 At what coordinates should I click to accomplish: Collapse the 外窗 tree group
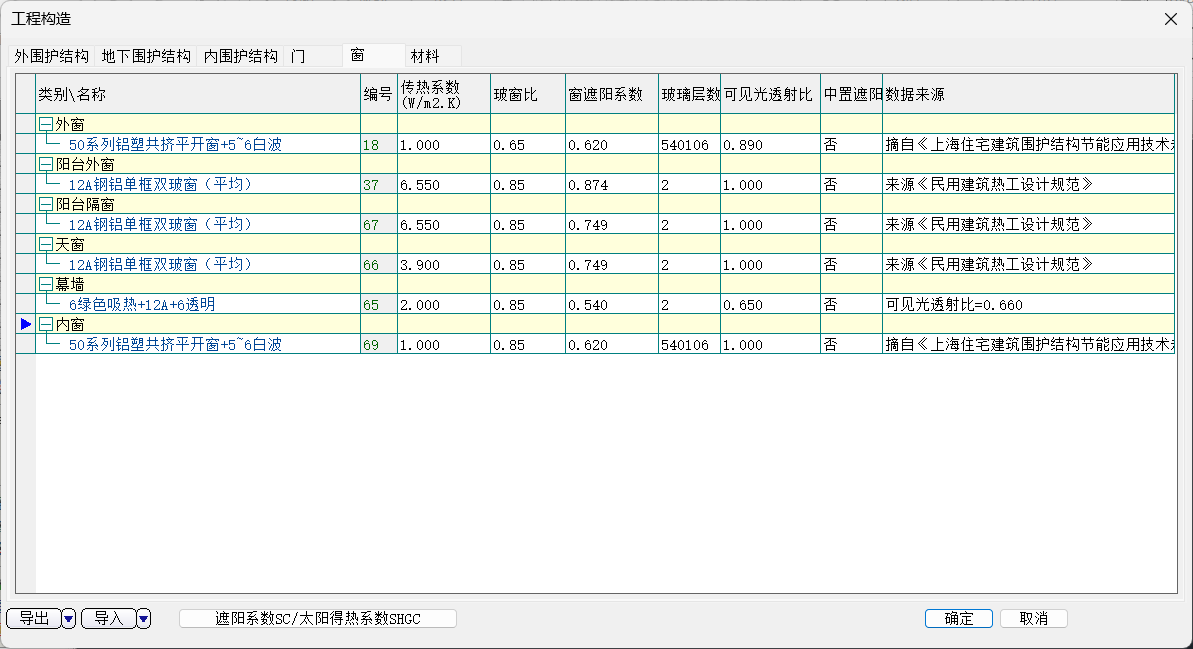(x=46, y=124)
